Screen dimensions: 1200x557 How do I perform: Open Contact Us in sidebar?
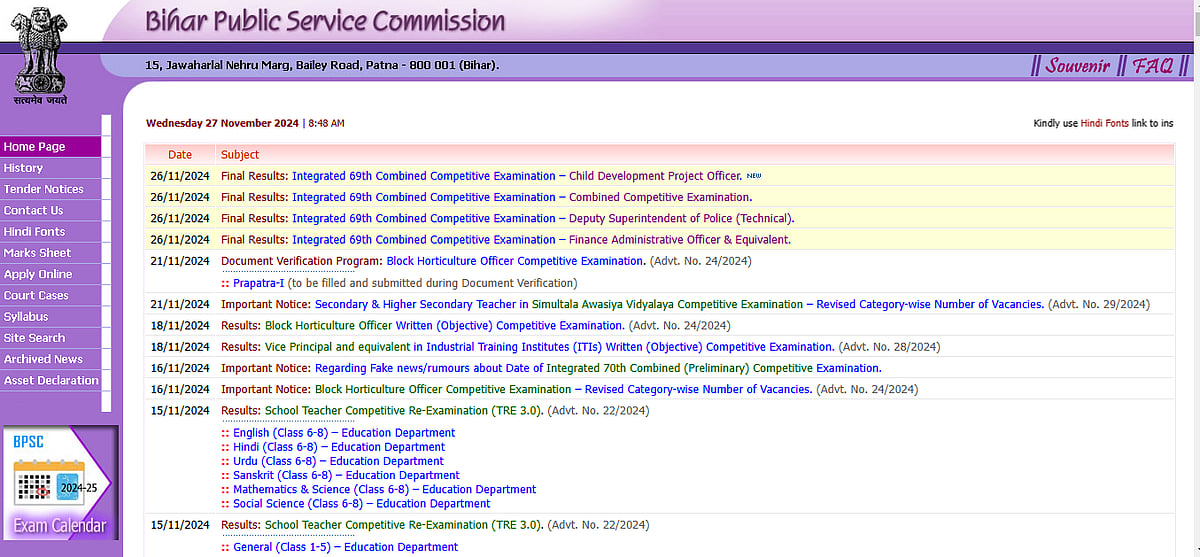click(x=34, y=210)
